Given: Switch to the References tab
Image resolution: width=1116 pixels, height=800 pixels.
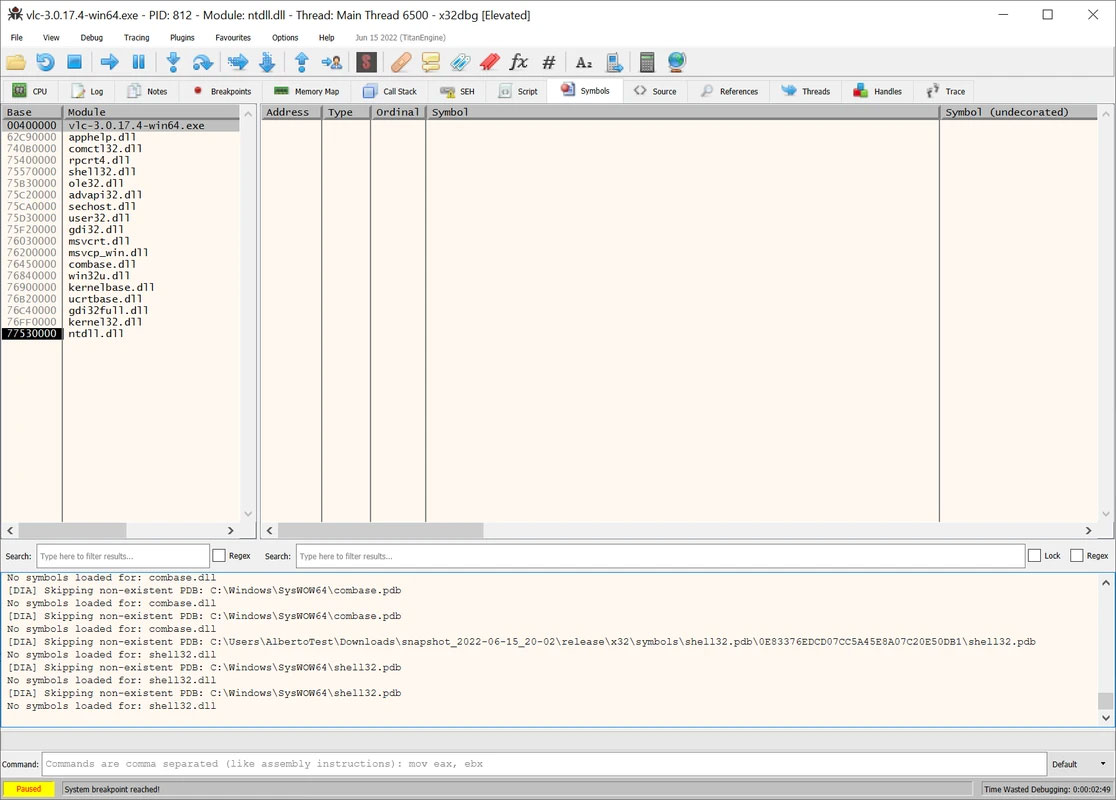Looking at the screenshot, I should 730,91.
